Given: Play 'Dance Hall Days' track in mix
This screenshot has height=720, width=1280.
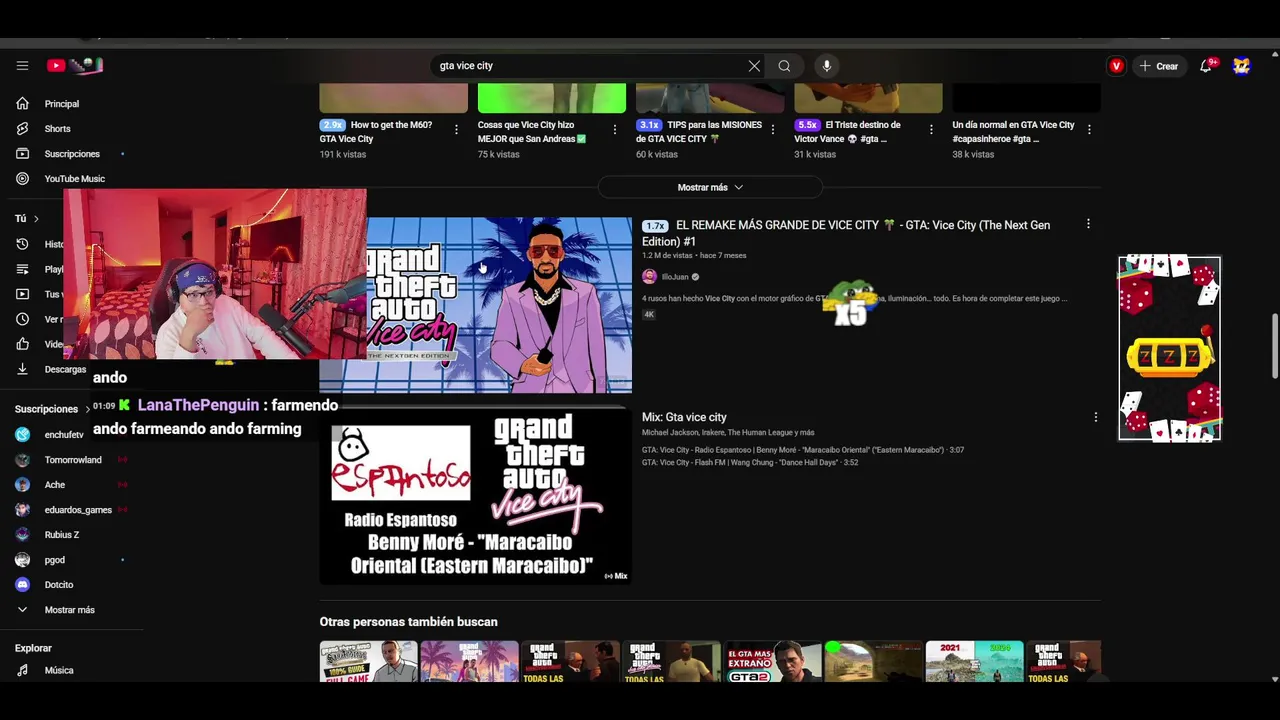Looking at the screenshot, I should pyautogui.click(x=750, y=463).
